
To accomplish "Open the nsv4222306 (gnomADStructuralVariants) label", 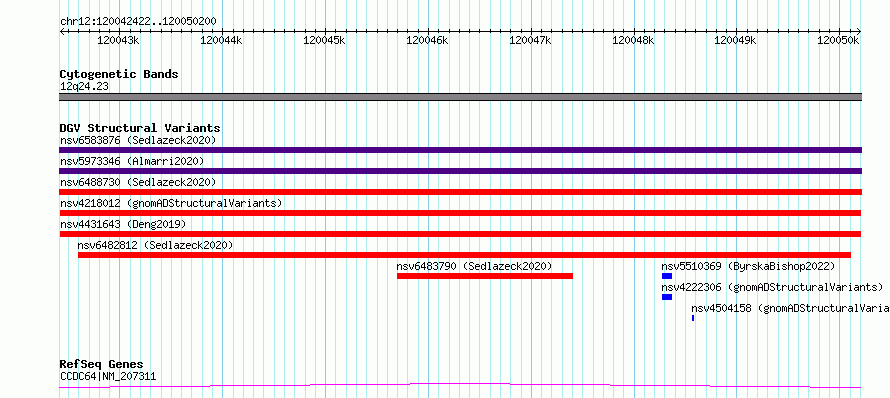I will point(773,287).
